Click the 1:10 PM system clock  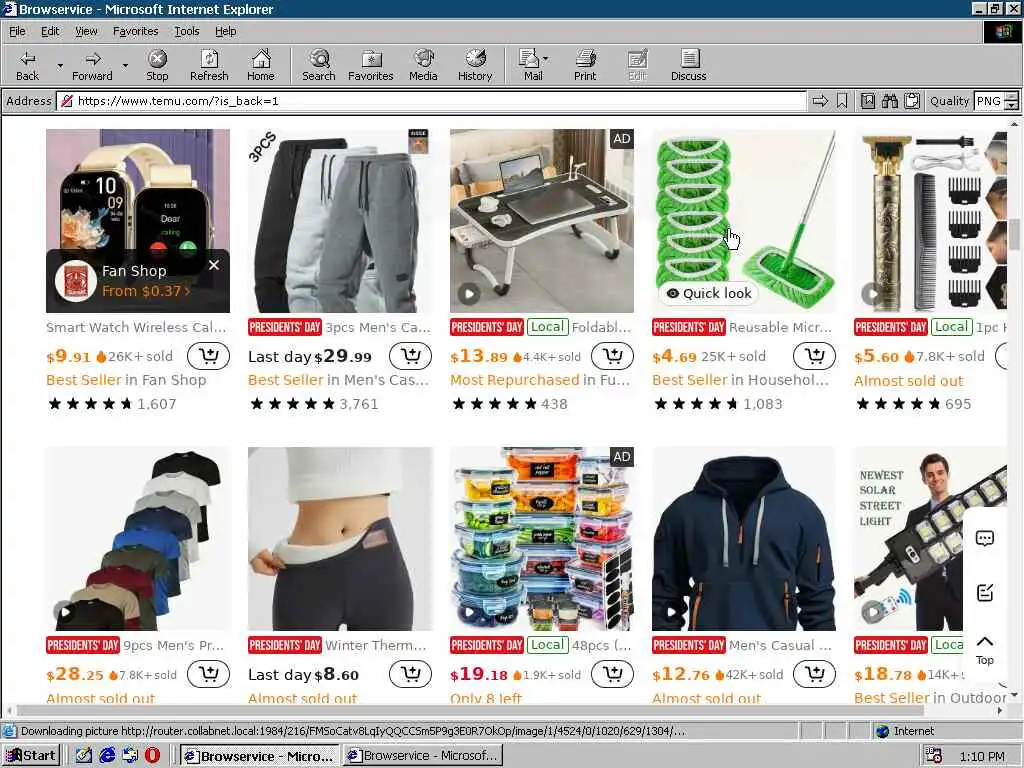point(982,756)
